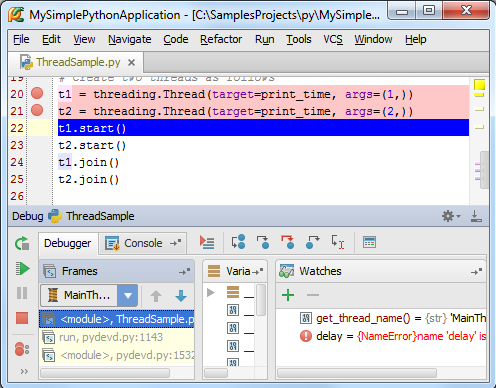Switch to the Debugger tab
496x388 pixels.
[68, 243]
